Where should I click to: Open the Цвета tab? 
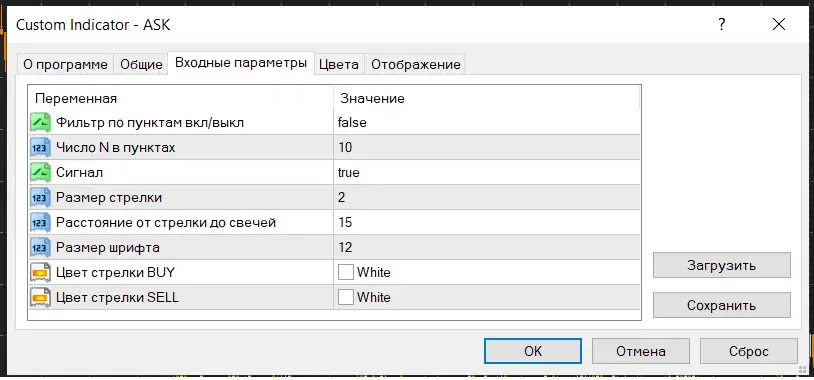(338, 64)
